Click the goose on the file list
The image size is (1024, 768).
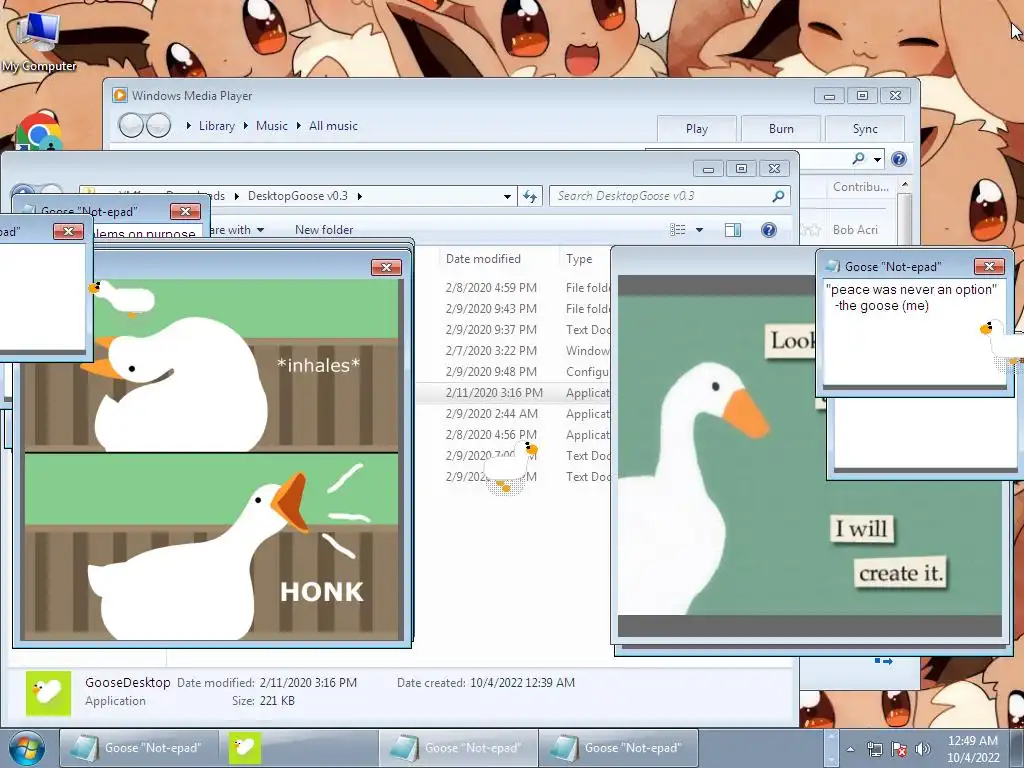tap(511, 466)
